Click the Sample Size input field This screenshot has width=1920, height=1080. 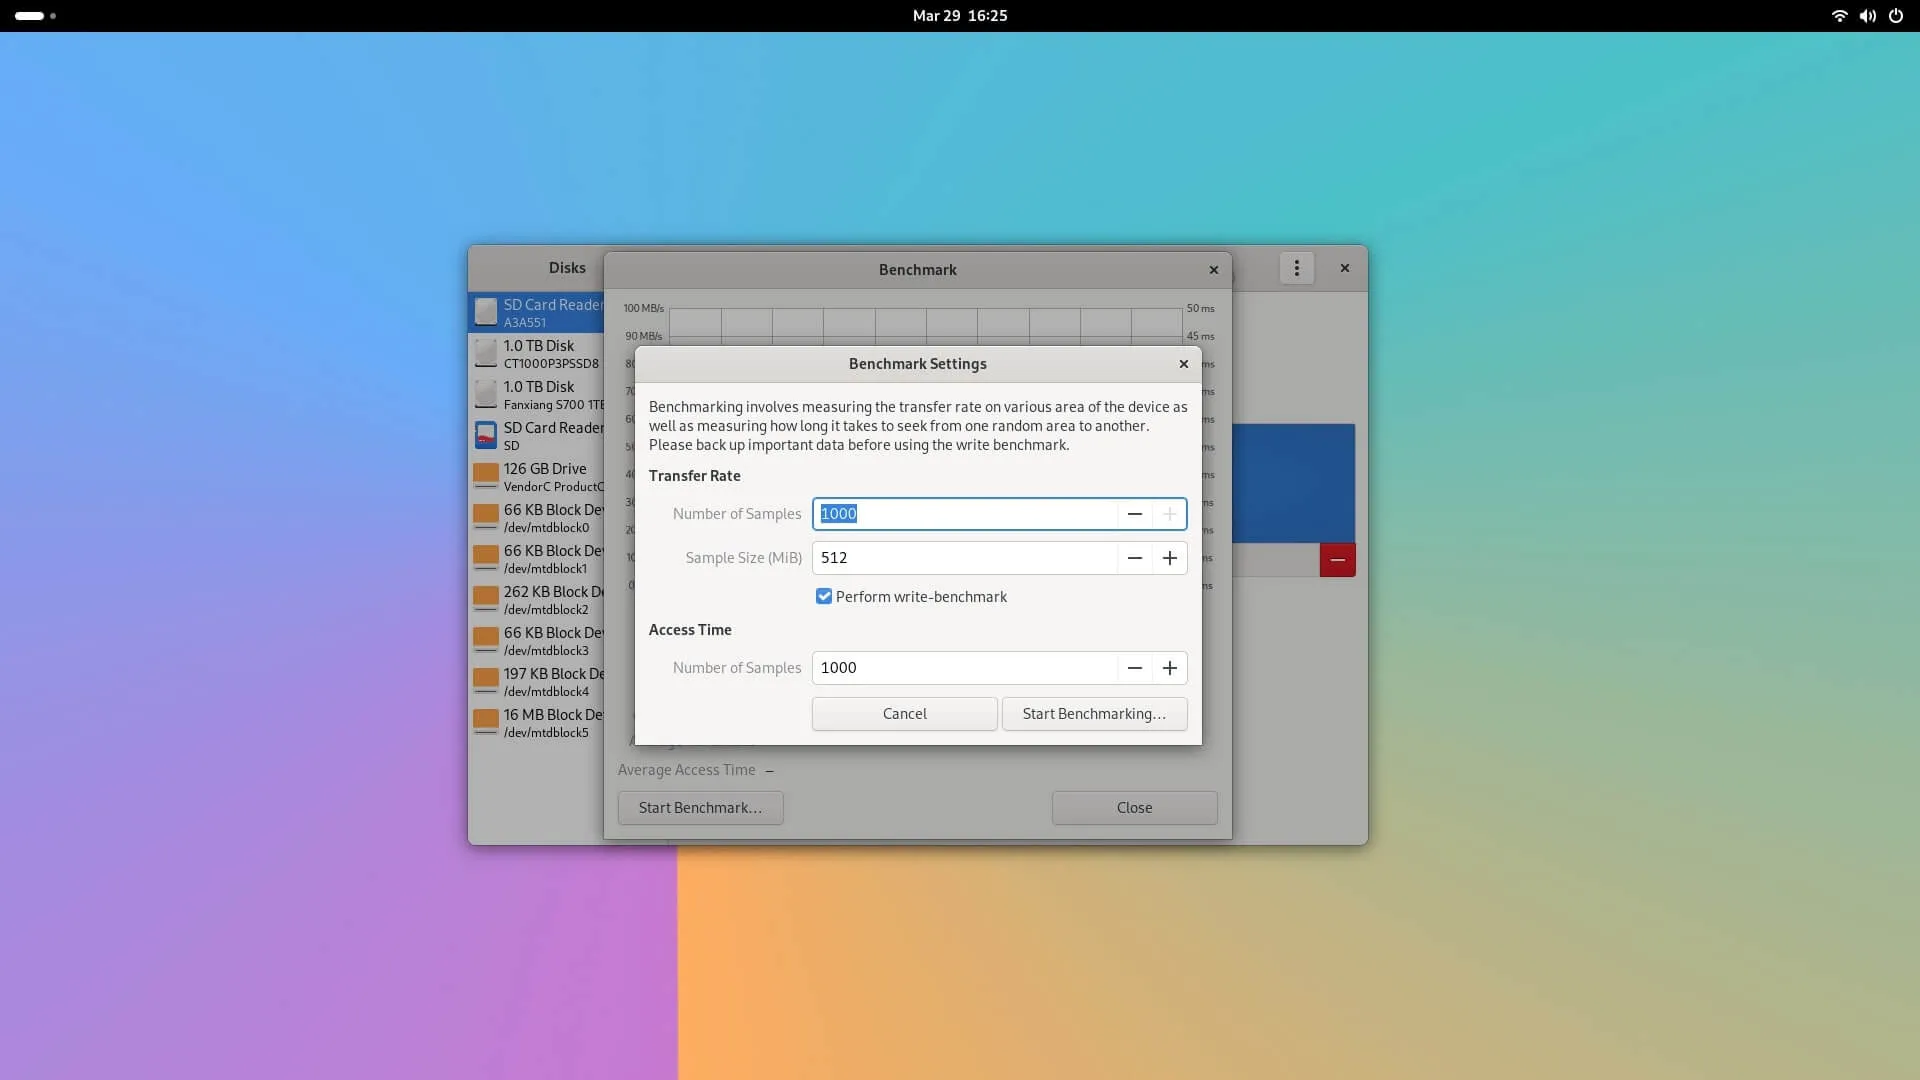click(x=964, y=558)
